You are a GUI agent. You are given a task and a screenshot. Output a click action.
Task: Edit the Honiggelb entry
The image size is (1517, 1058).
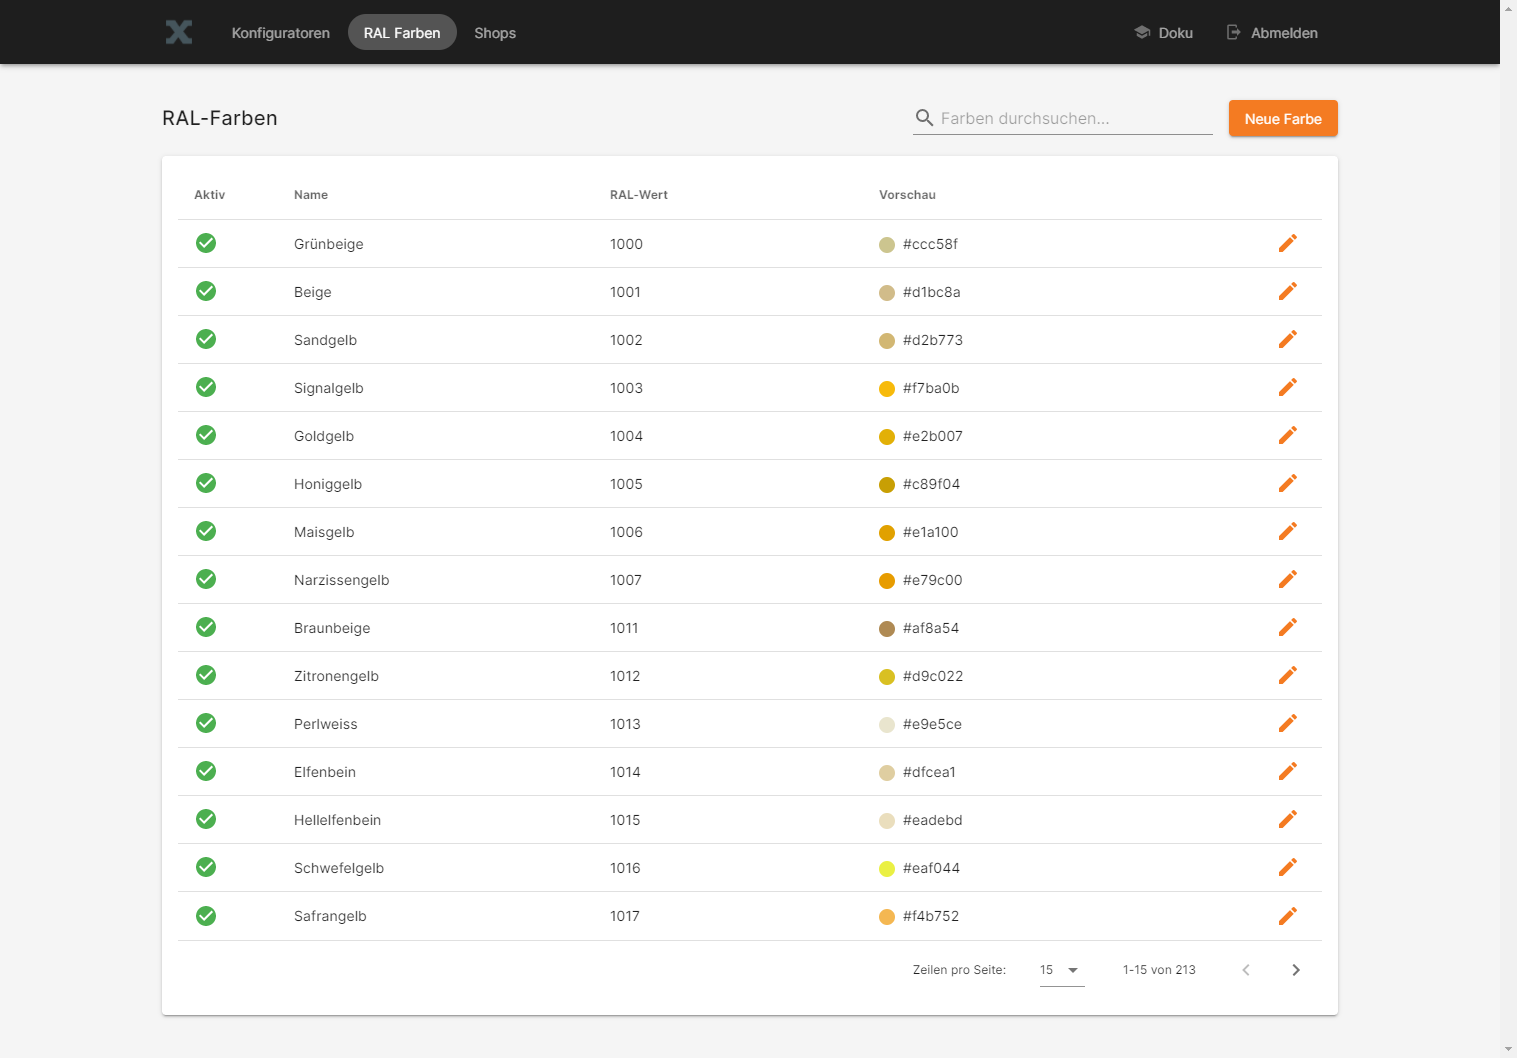1287,483
